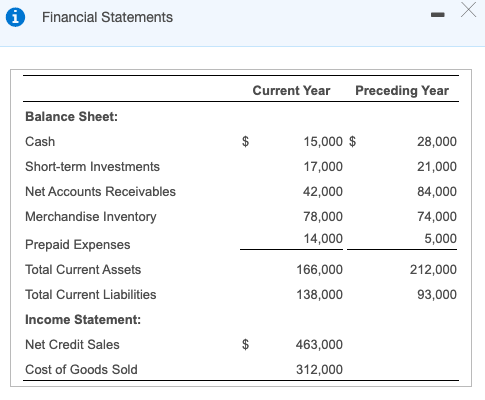The width and height of the screenshot is (485, 400).
Task: Click the Total Current Liabilities label
Action: coord(91,295)
